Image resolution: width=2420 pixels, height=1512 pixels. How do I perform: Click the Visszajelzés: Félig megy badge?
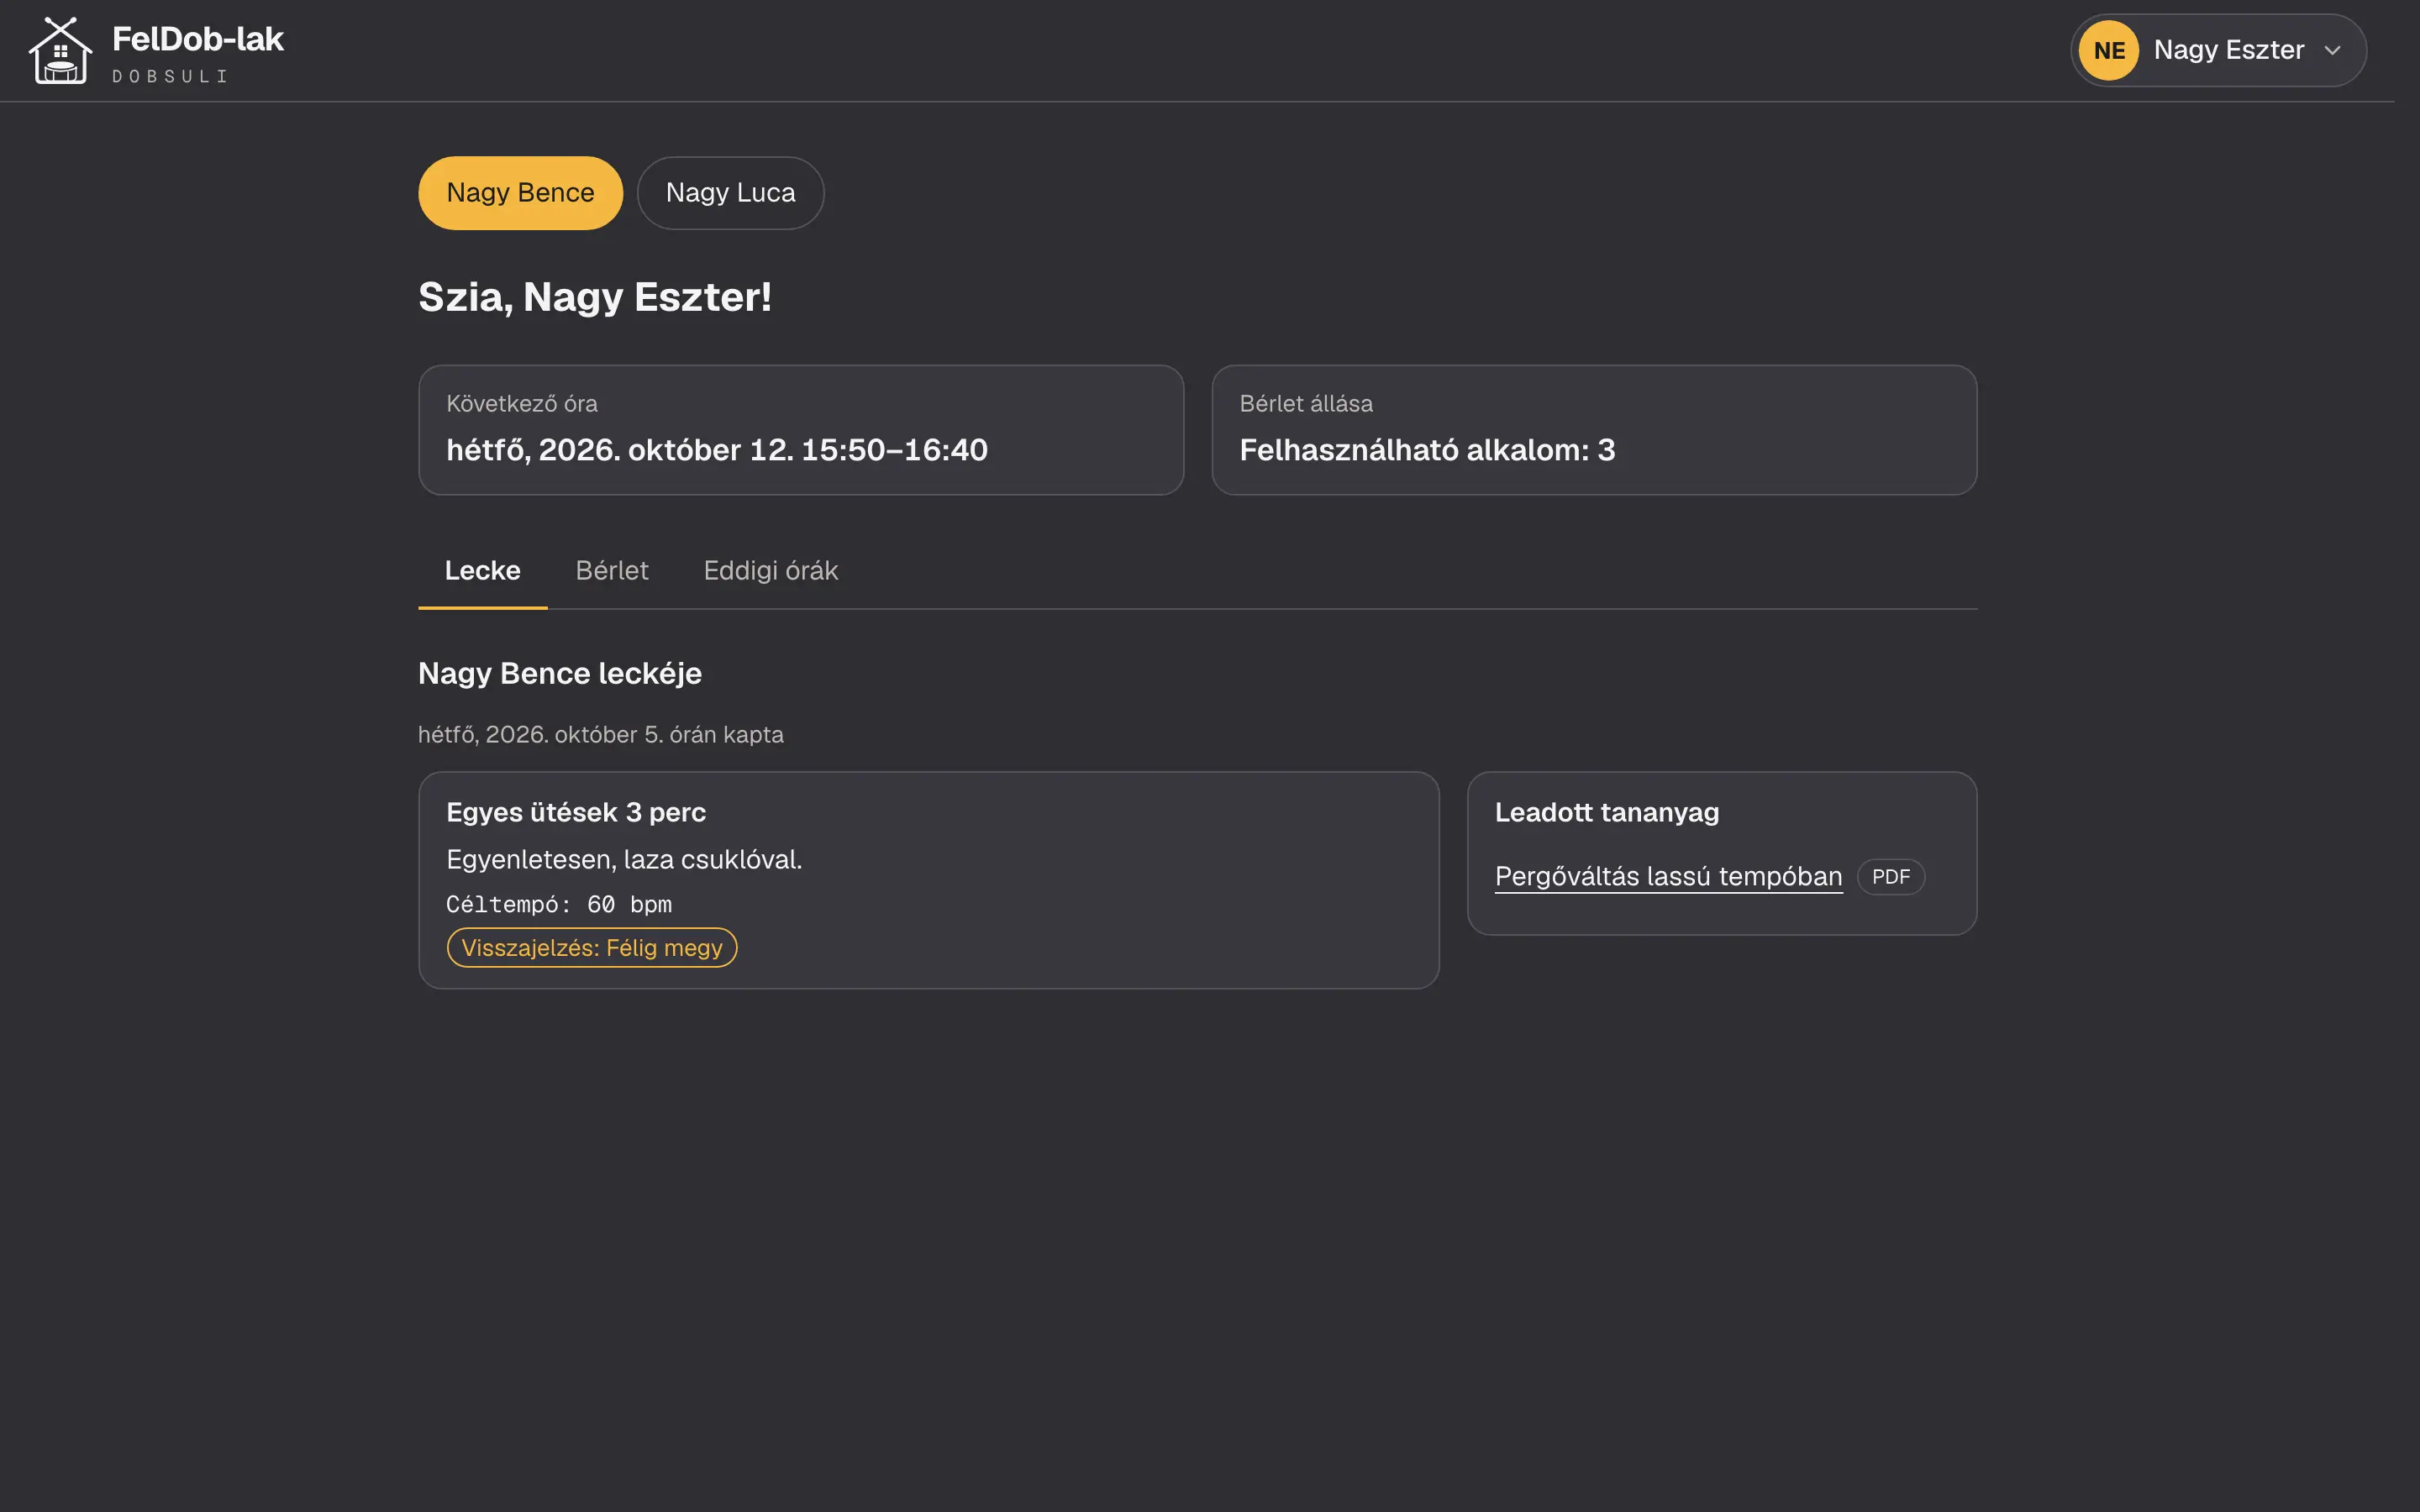click(x=591, y=948)
